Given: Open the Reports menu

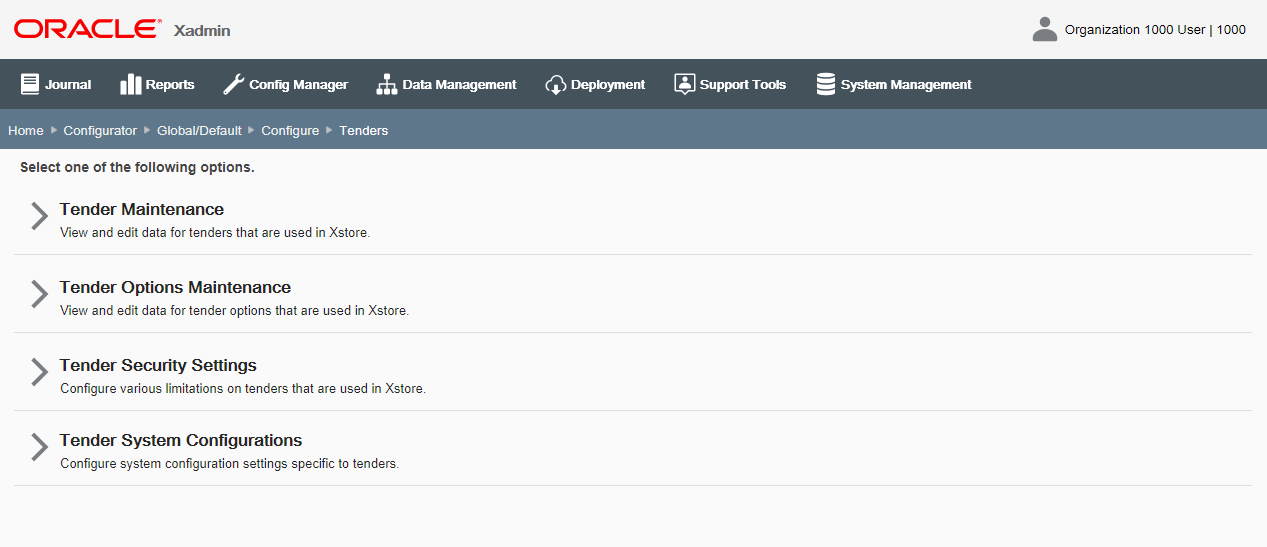Looking at the screenshot, I should coord(157,84).
